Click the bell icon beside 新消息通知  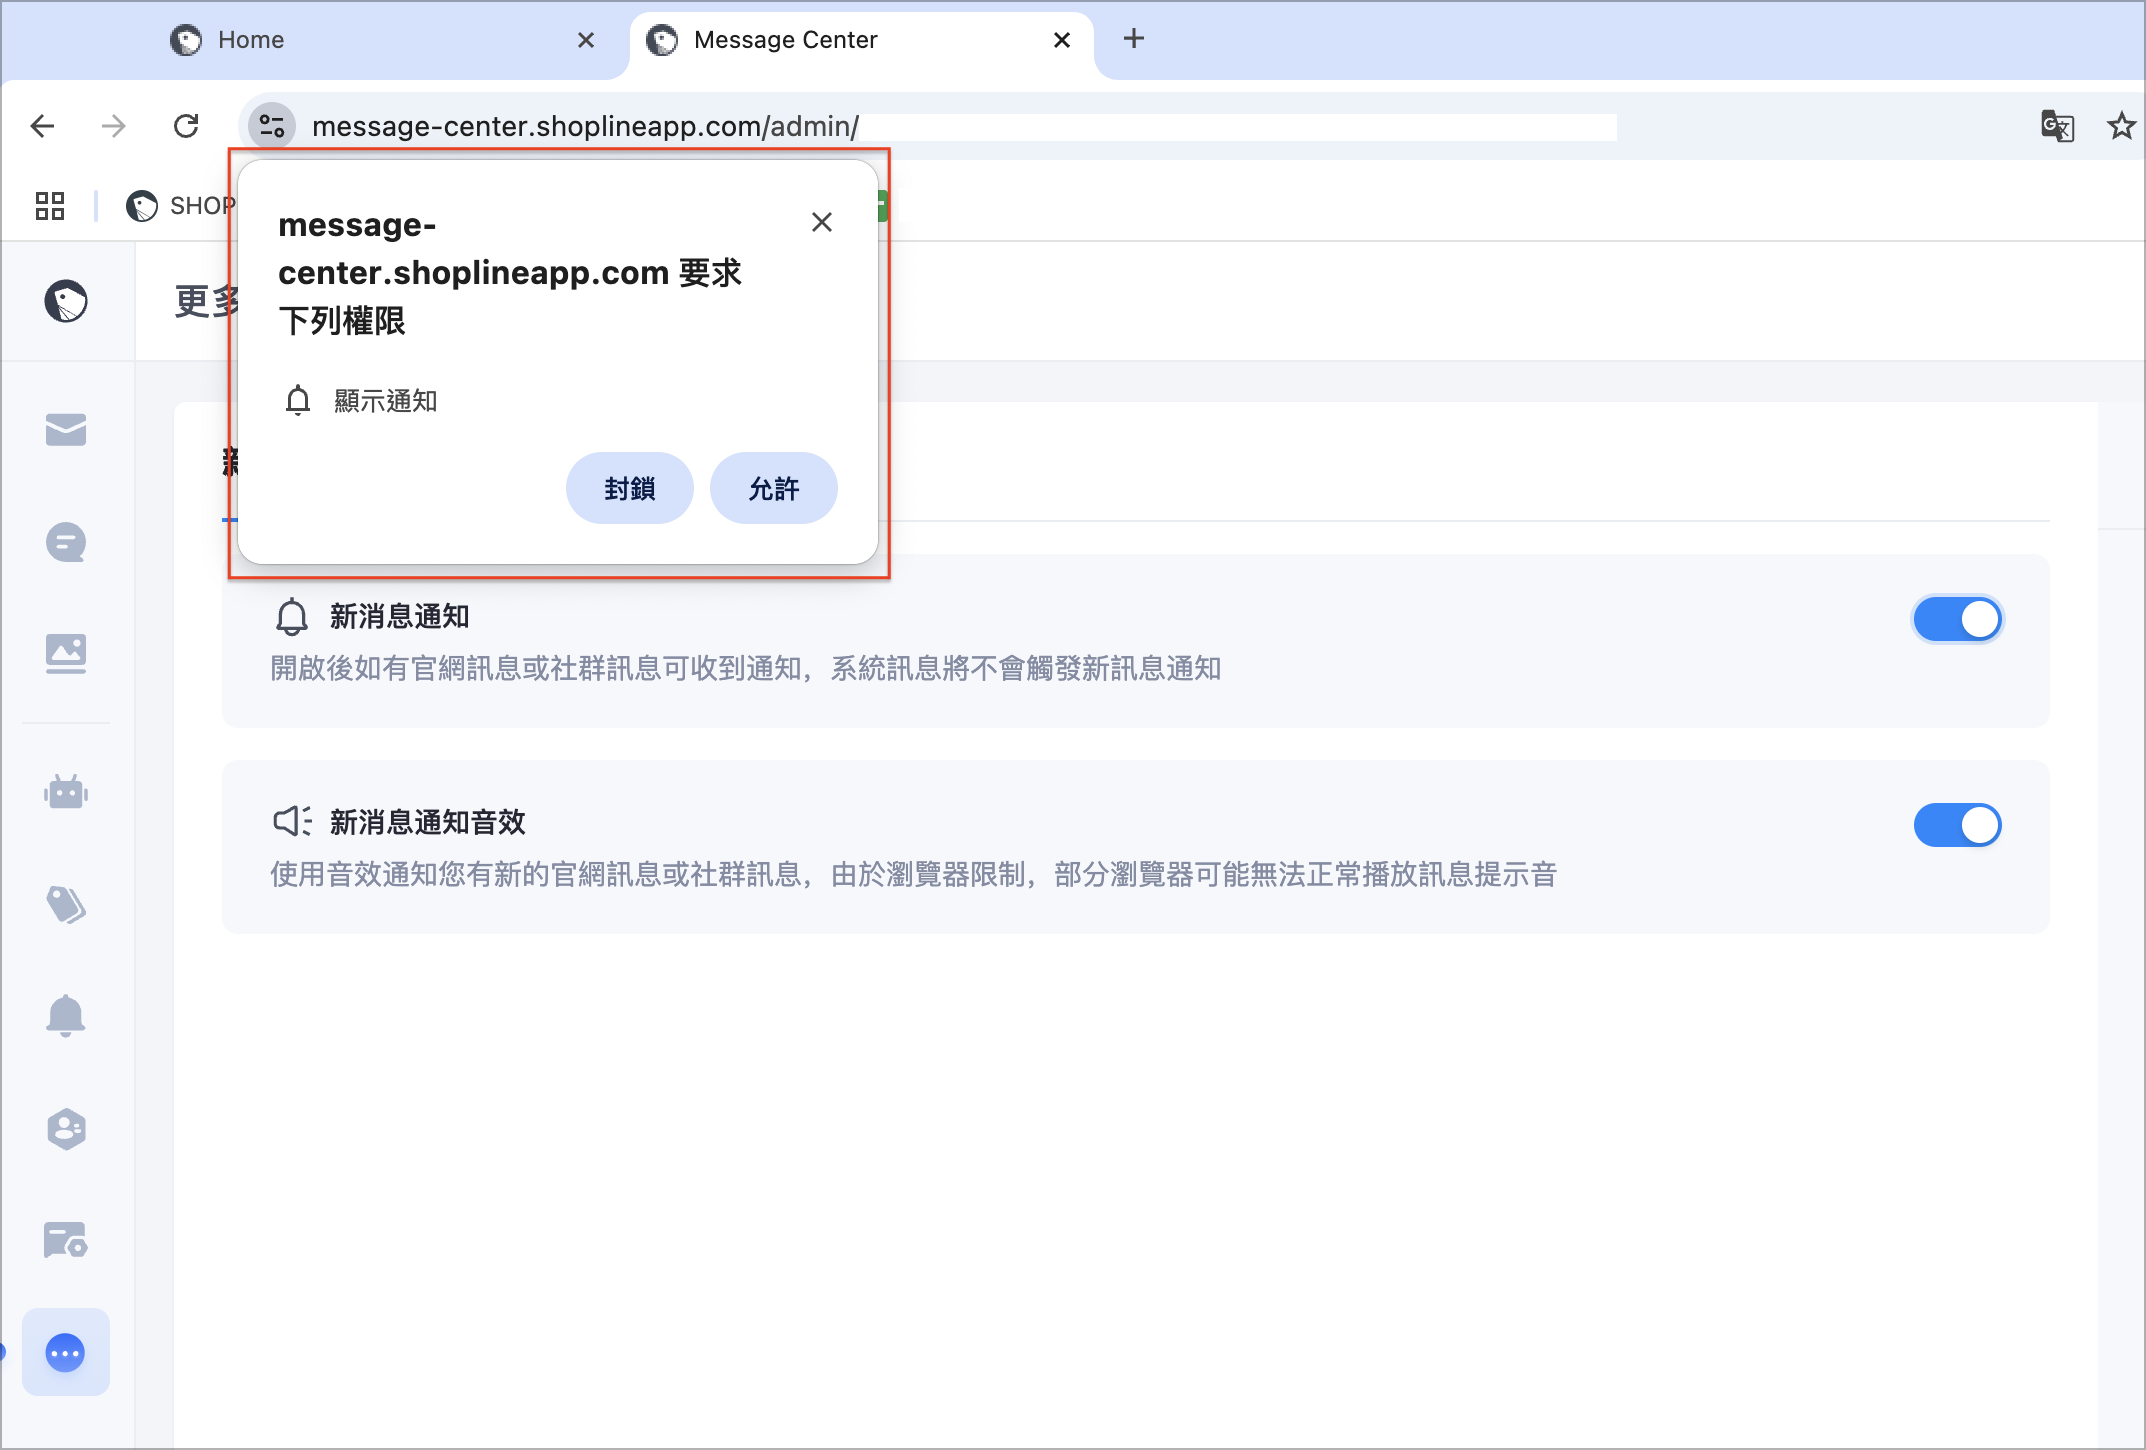tap(292, 617)
